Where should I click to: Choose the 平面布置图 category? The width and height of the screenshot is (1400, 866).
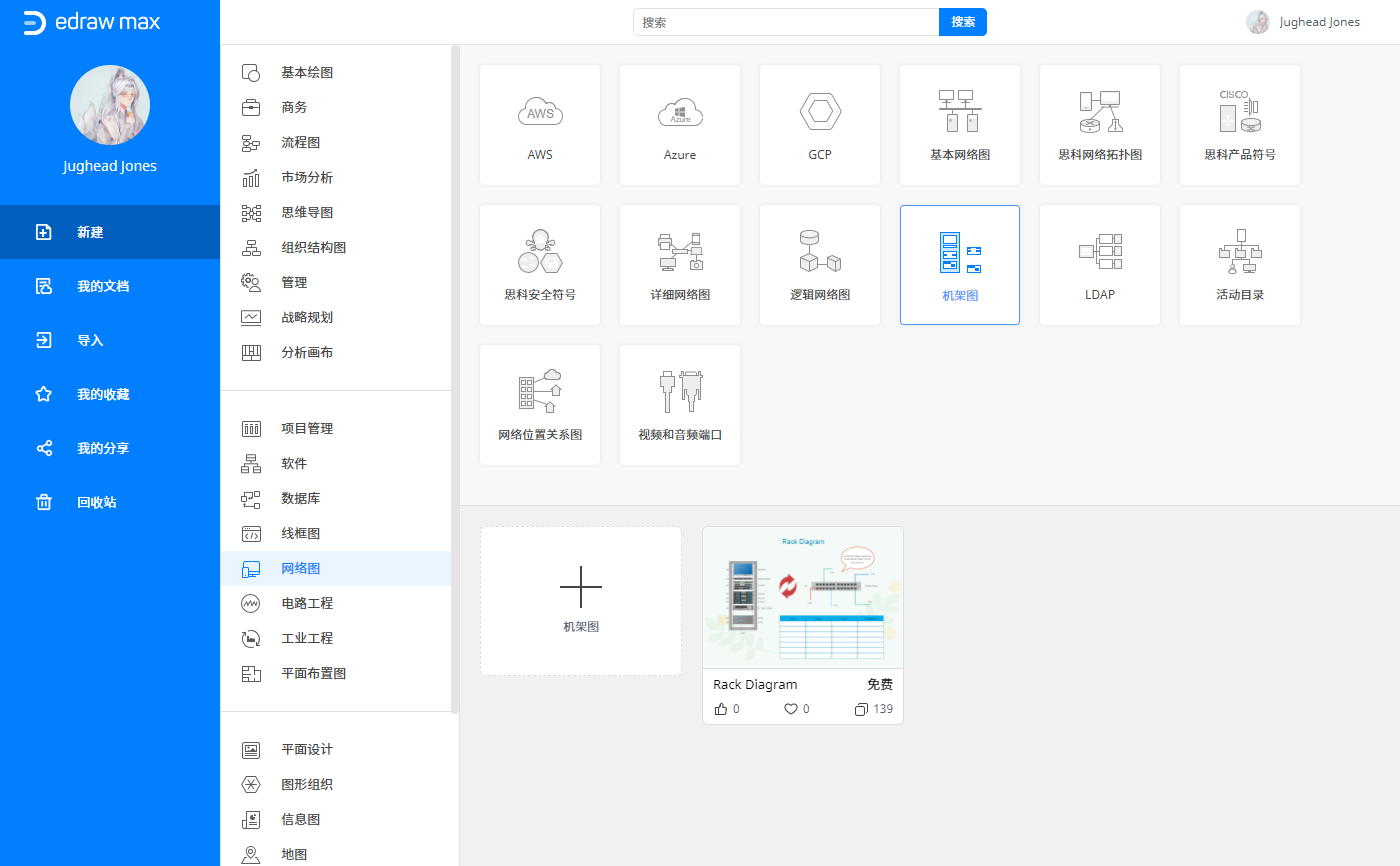pos(336,673)
